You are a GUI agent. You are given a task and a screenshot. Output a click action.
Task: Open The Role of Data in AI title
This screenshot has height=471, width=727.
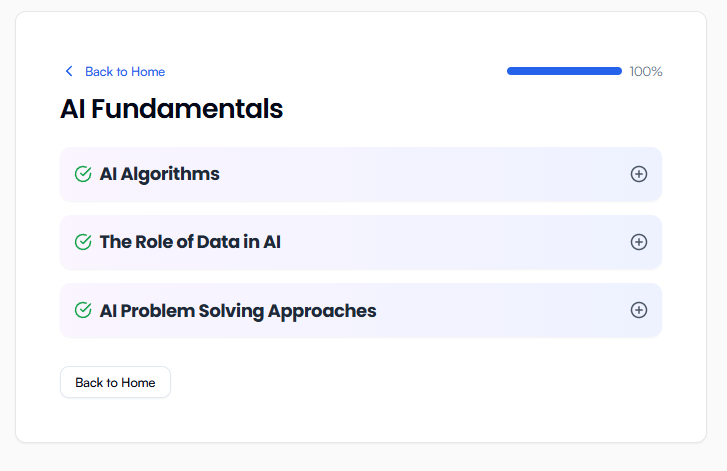point(190,242)
